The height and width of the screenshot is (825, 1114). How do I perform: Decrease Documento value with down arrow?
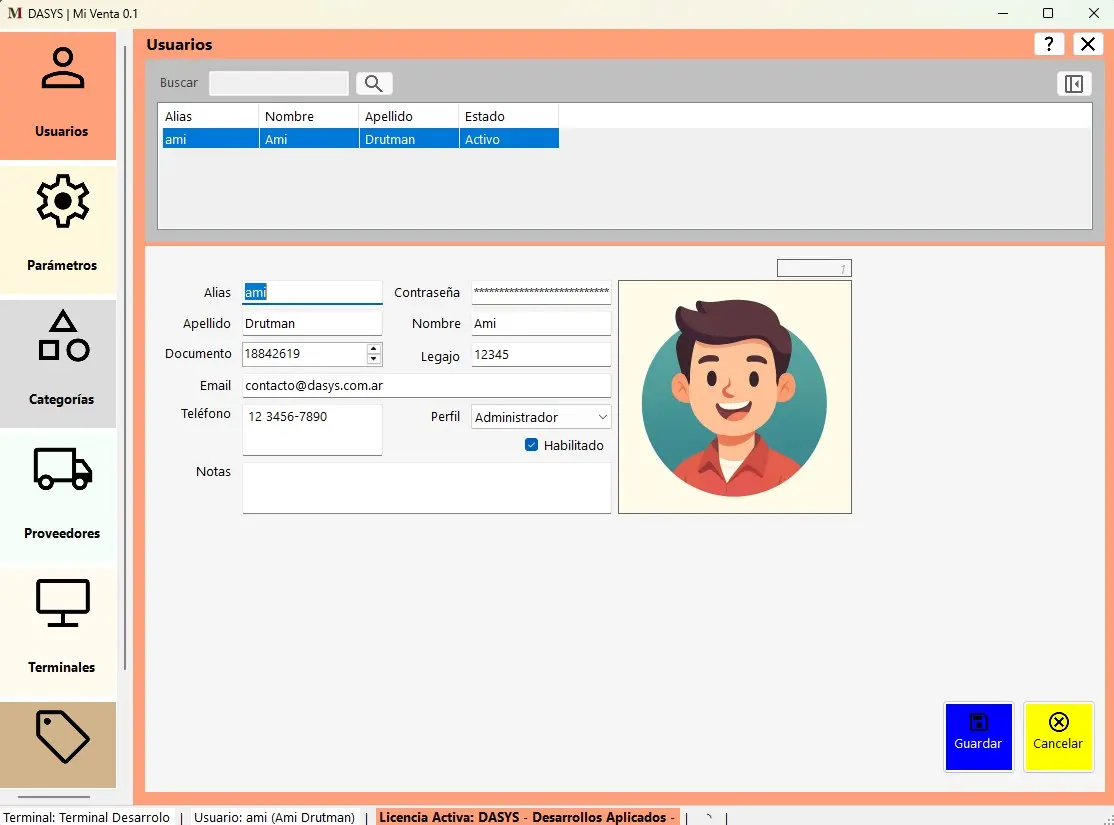374,359
